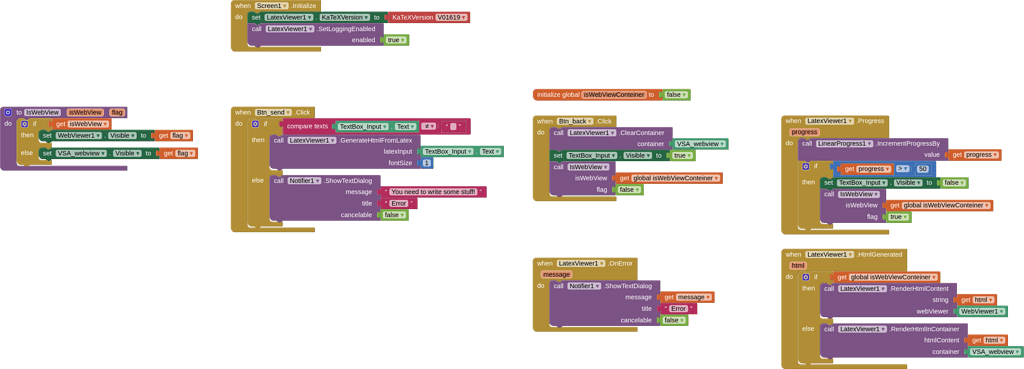This screenshot has width=1024, height=369.
Task: Open IsWebView procedure dropdown in Btn_back call
Action: (x=589, y=167)
